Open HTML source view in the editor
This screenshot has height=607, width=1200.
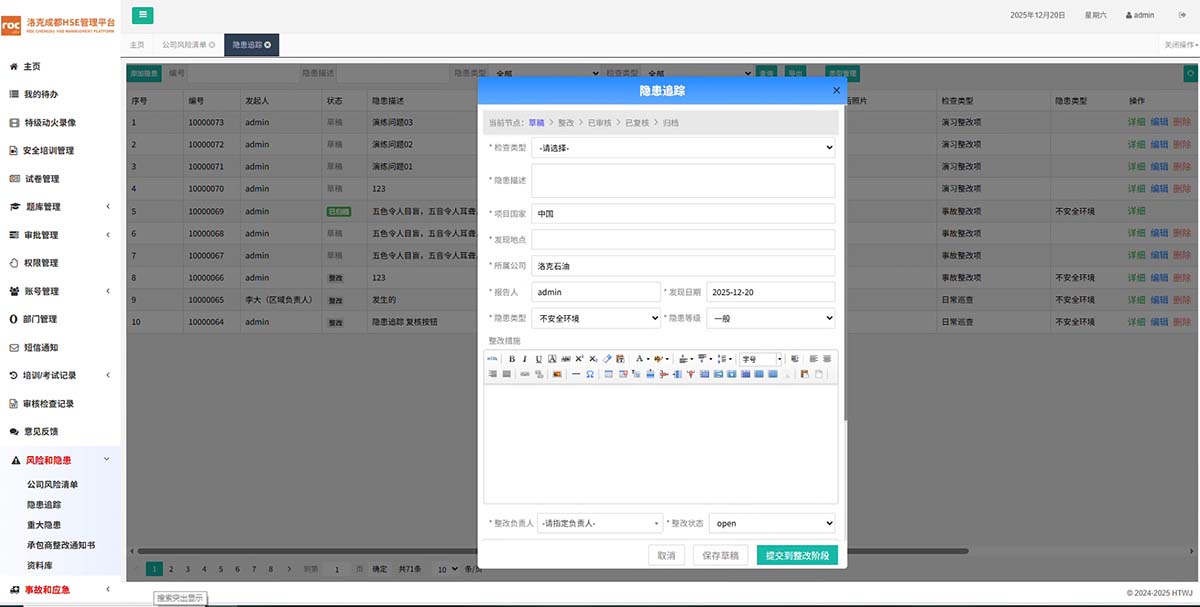pyautogui.click(x=492, y=358)
